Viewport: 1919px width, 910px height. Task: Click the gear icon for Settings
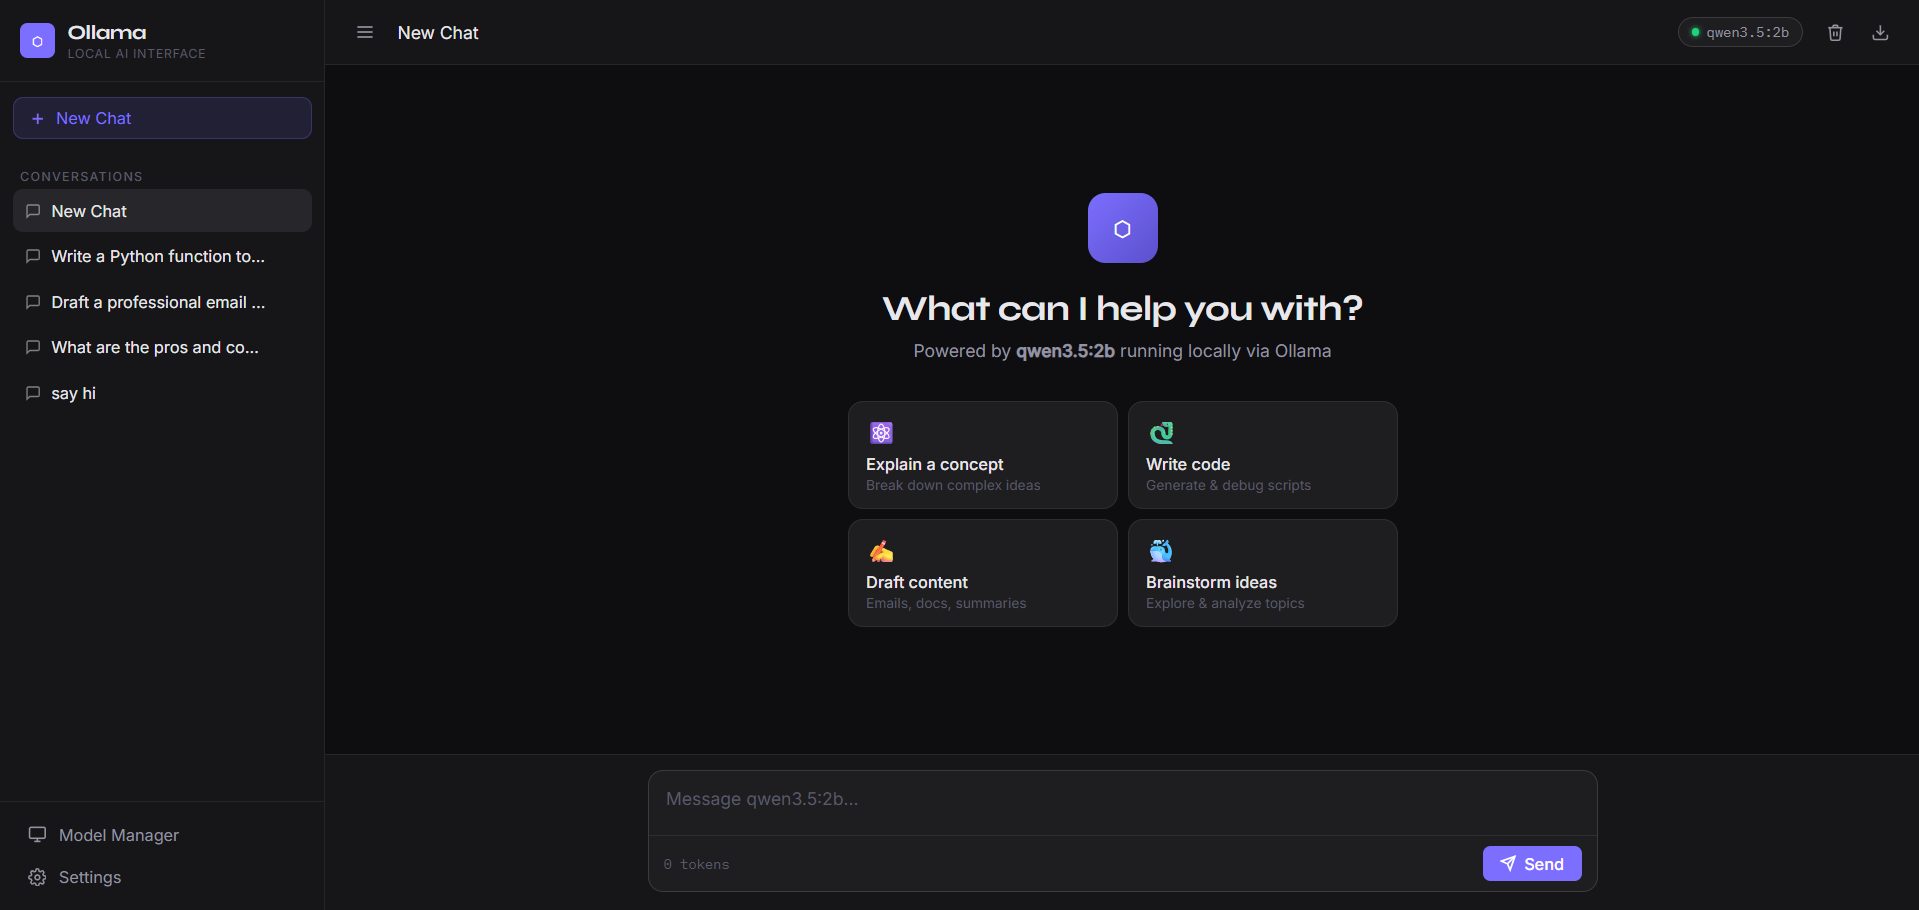(37, 877)
